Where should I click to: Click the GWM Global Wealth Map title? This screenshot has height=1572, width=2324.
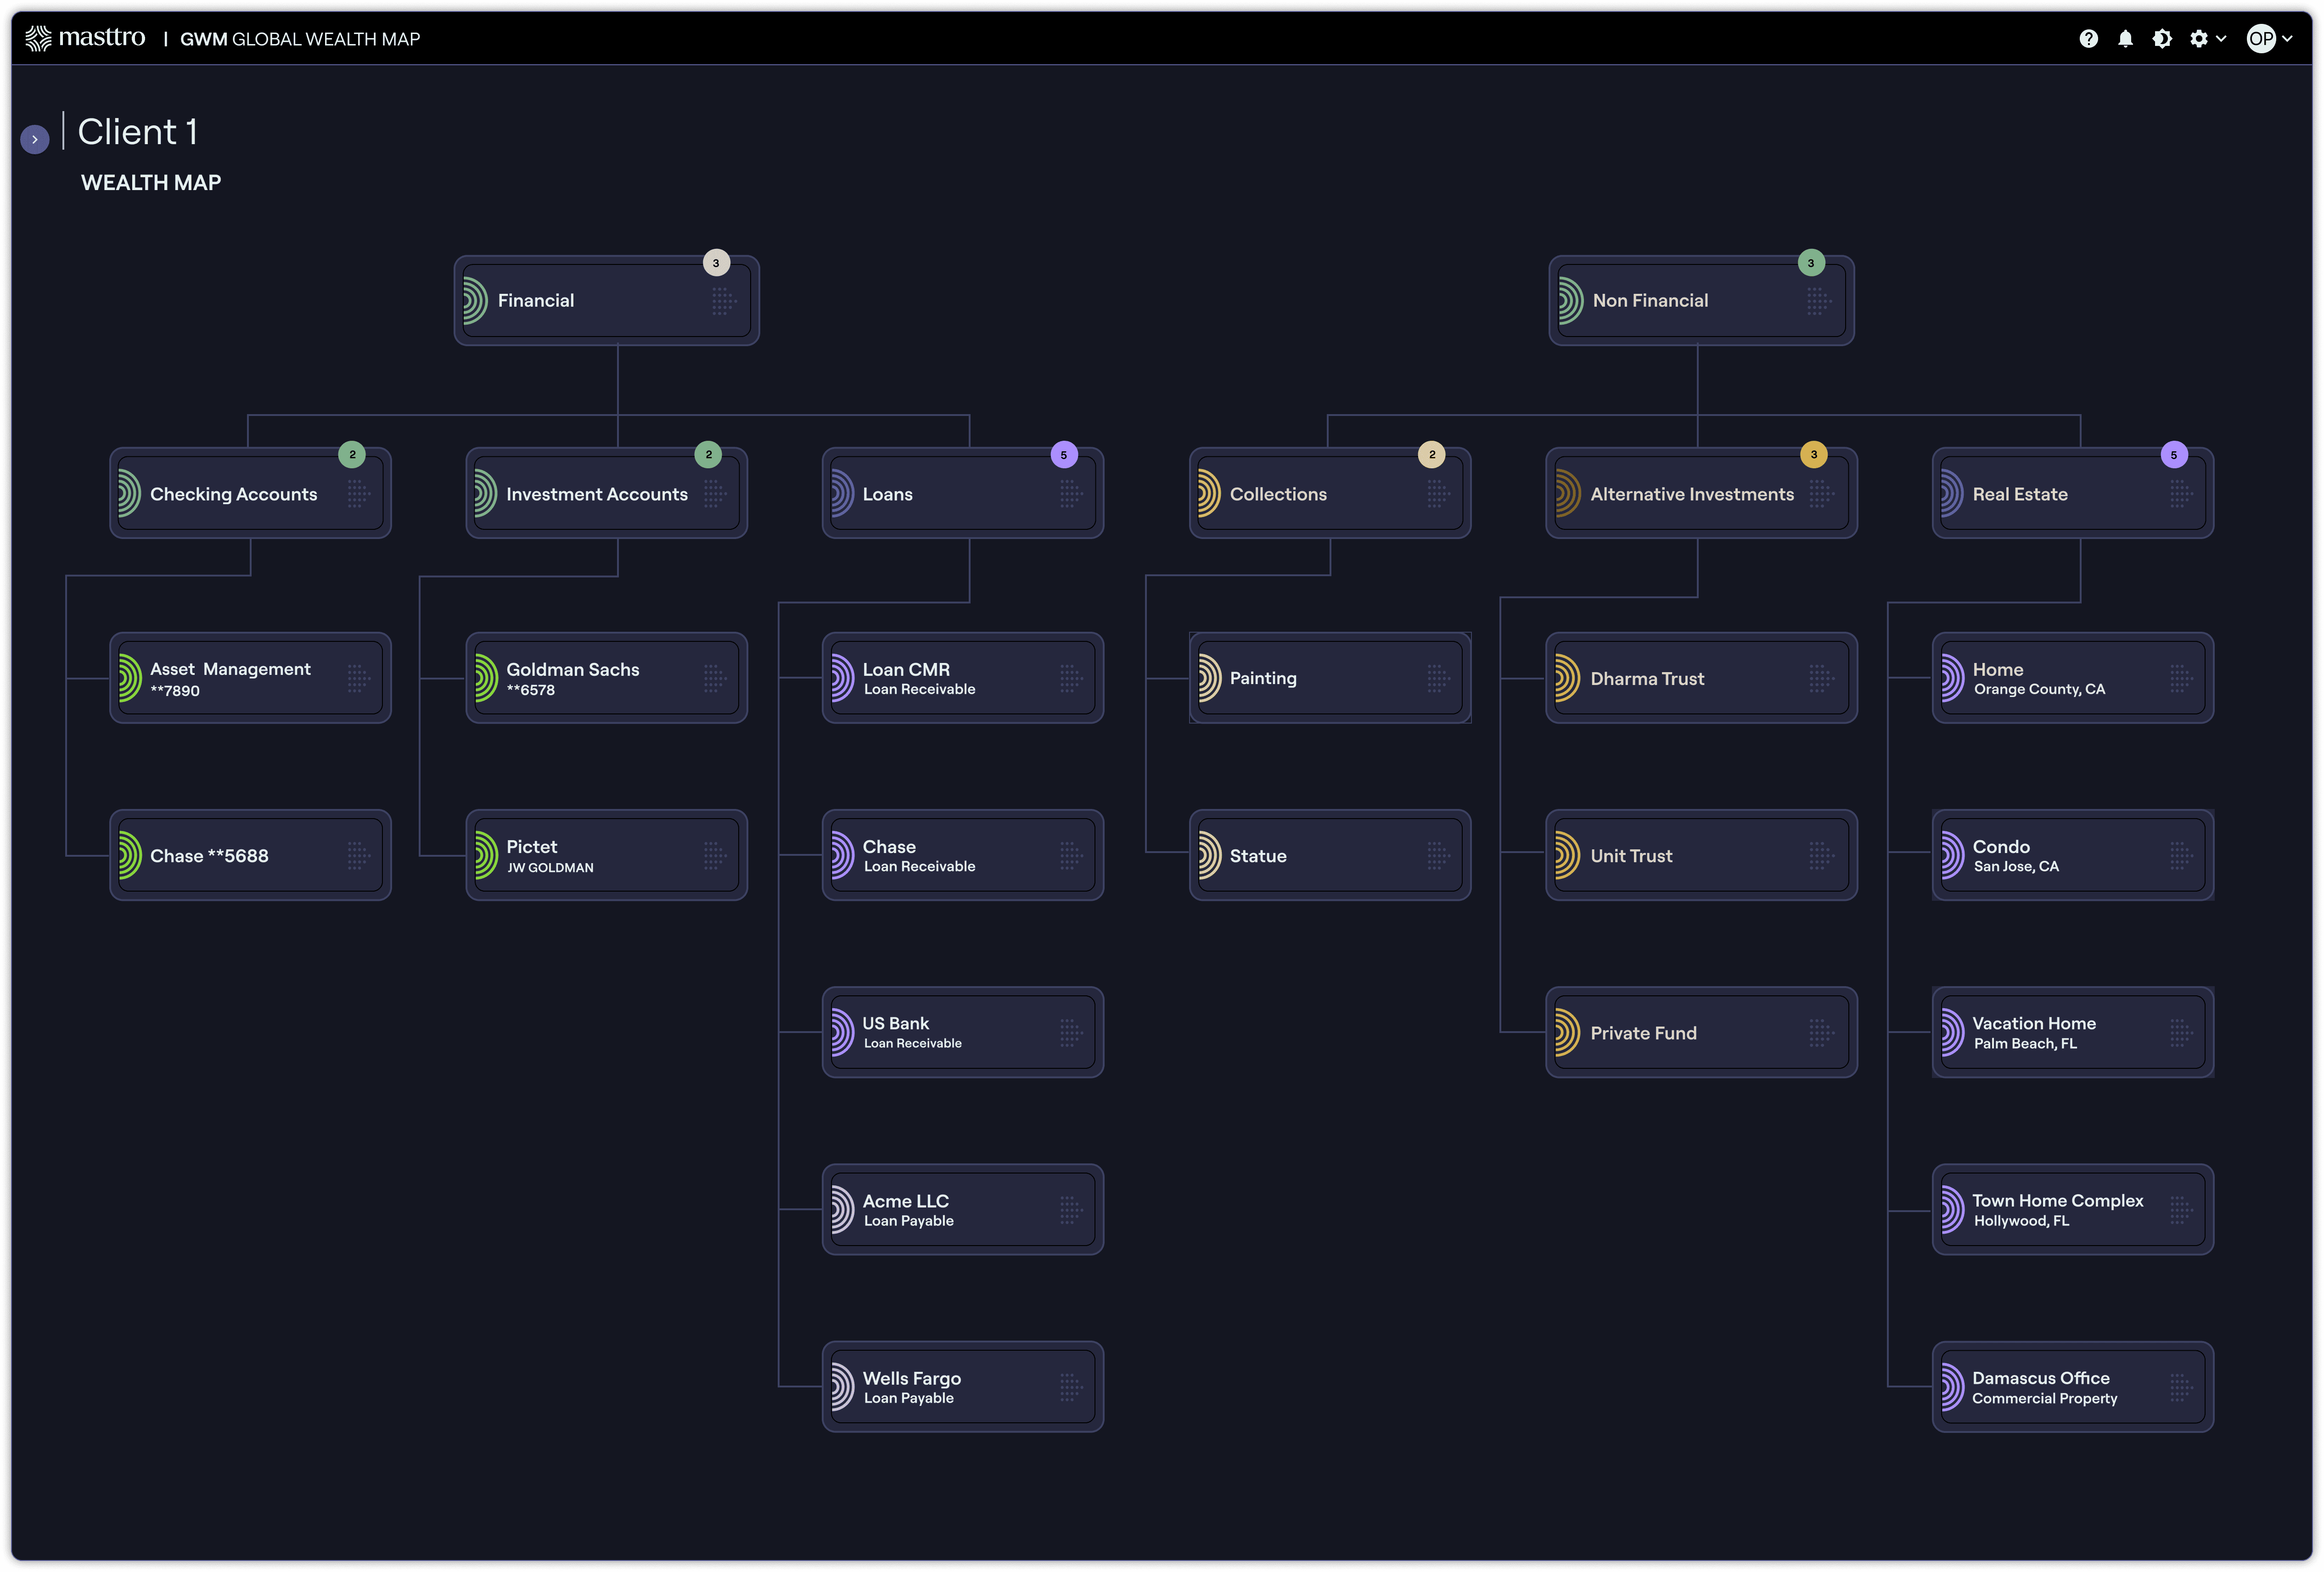pos(300,39)
